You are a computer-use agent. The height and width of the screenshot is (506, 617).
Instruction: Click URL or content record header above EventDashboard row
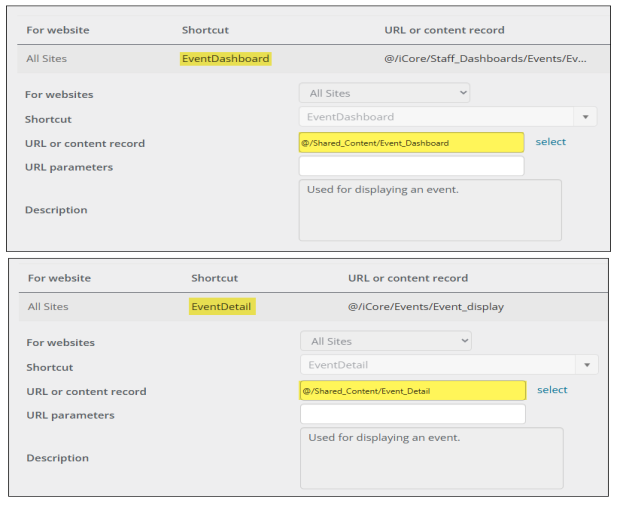coord(444,30)
